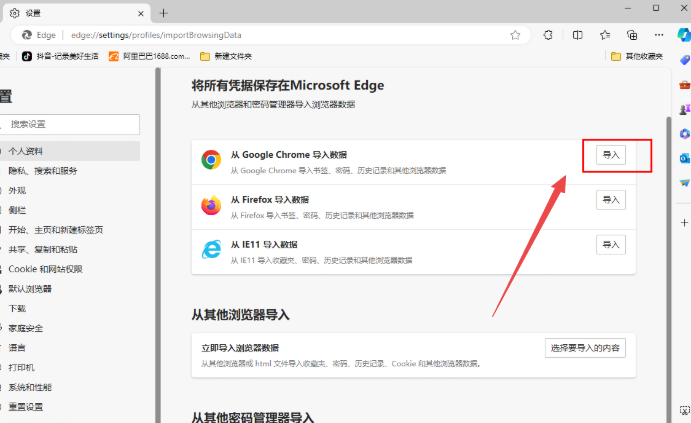The image size is (691, 423).
Task: Click the main page vertical scrollbar
Action: pos(669,269)
